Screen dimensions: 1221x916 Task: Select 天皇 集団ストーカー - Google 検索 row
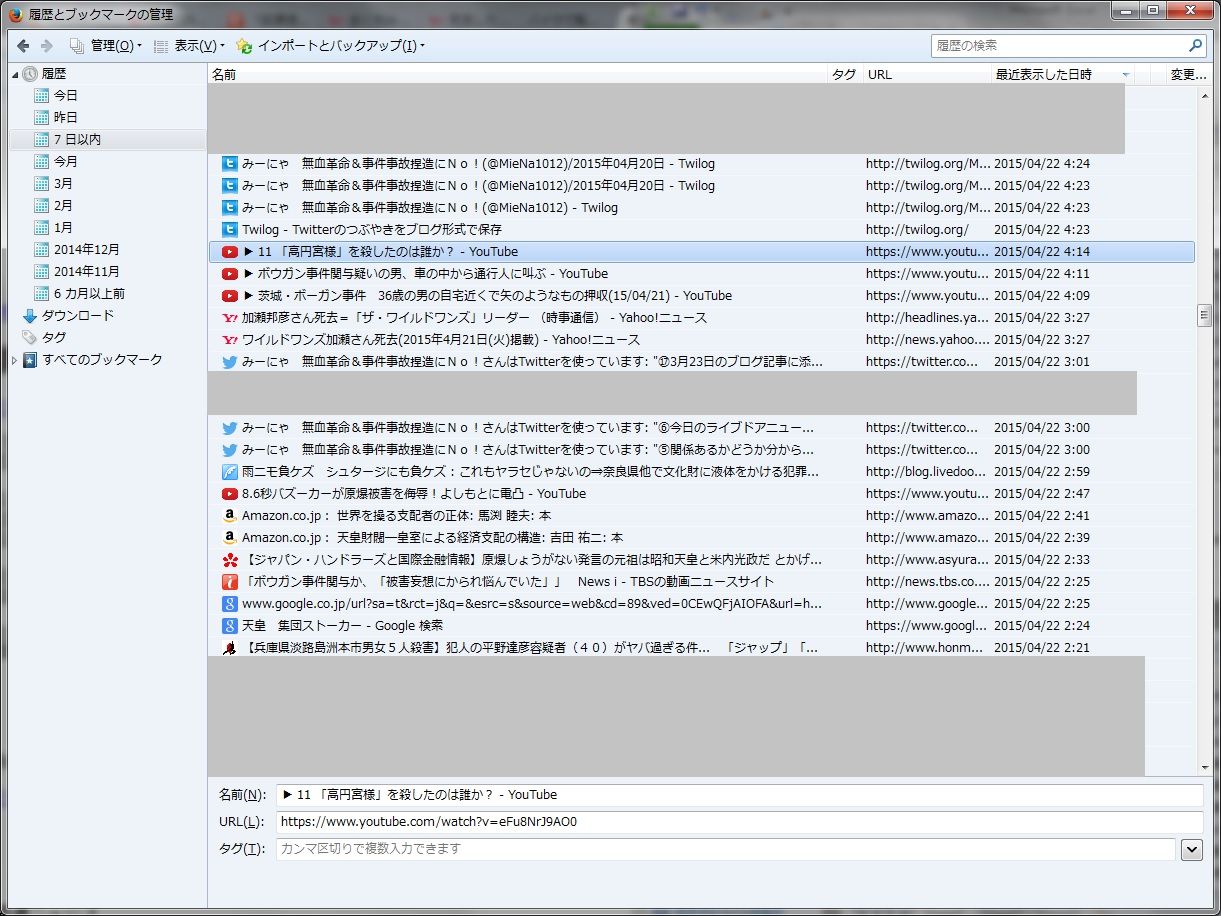(x=701, y=626)
